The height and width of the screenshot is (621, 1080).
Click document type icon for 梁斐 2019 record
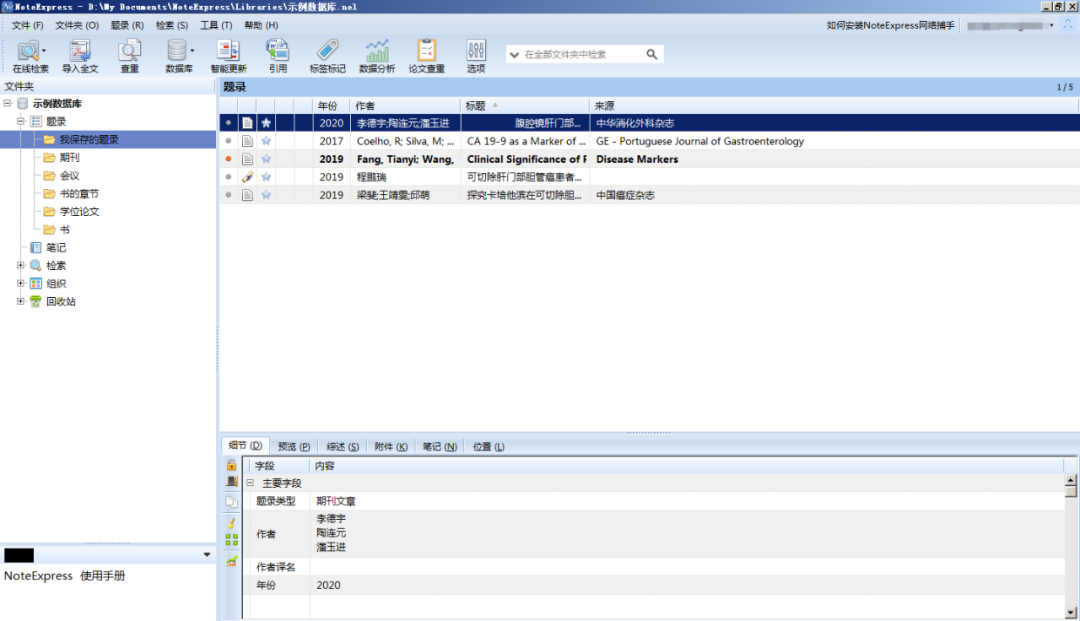tap(247, 195)
